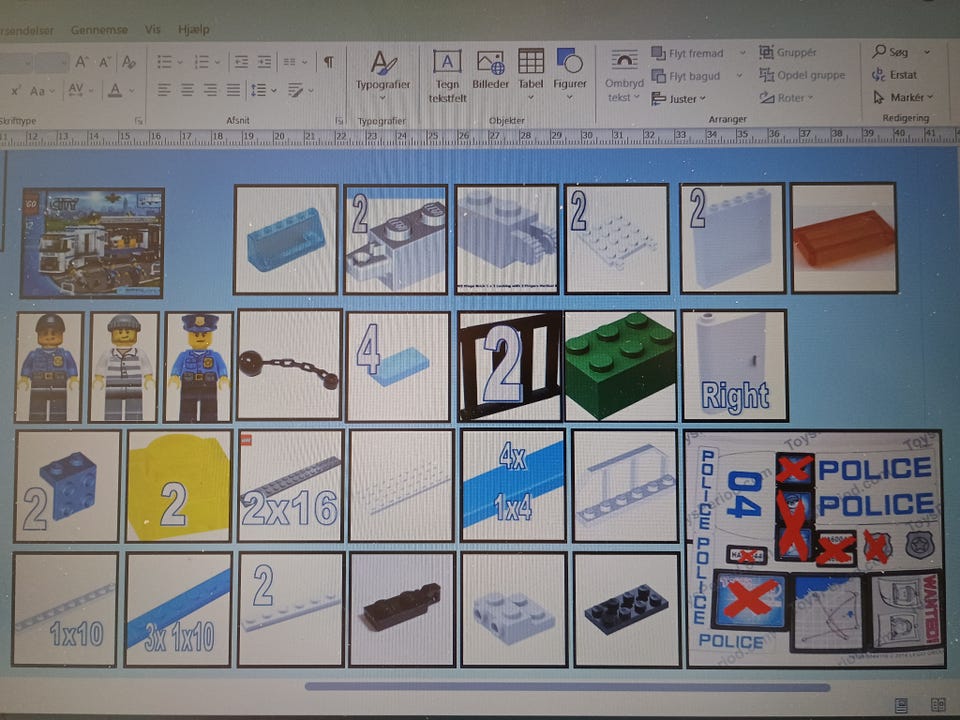Decrease paragraph indent

pos(241,62)
